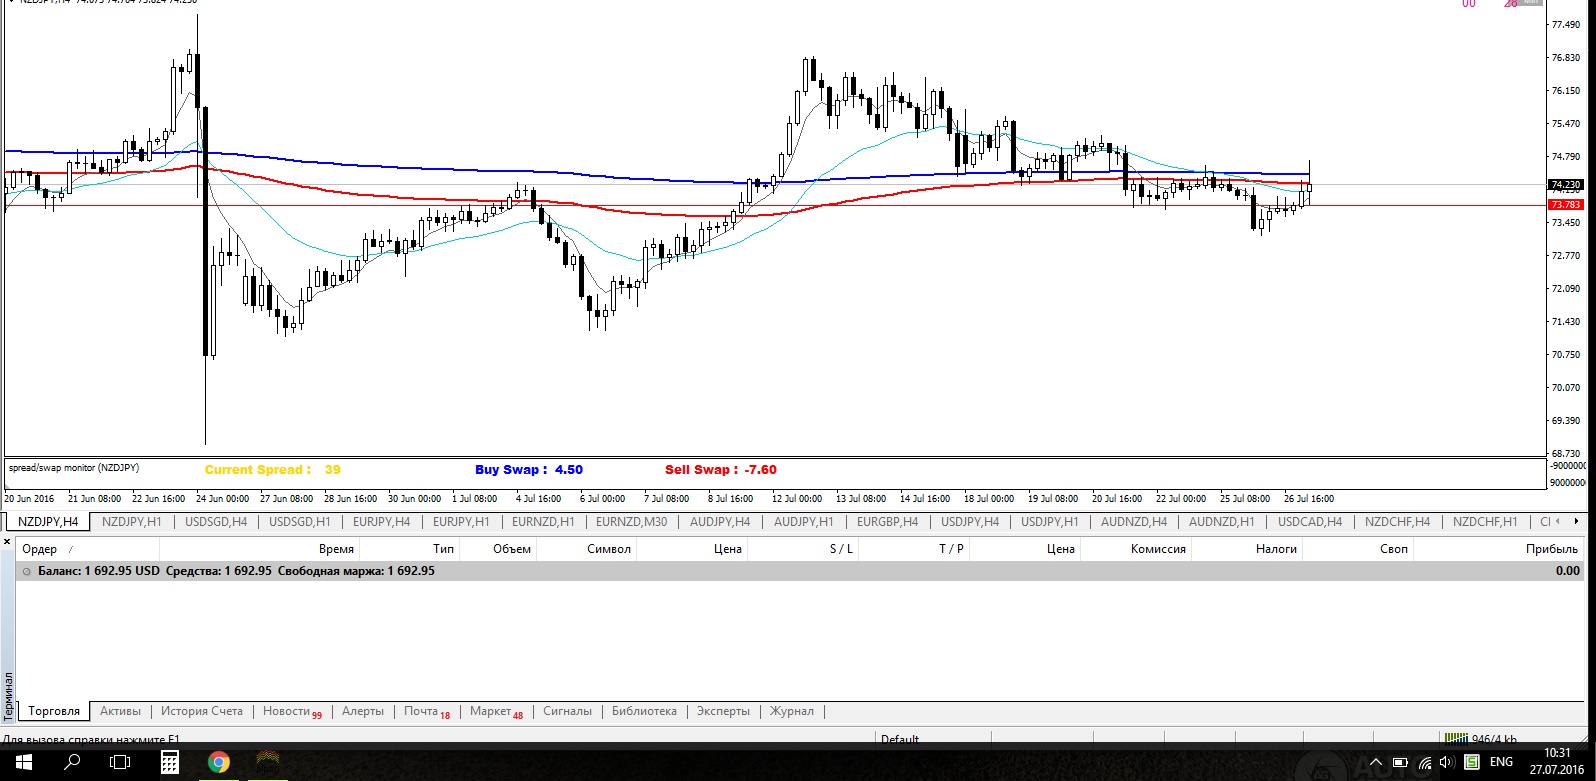Select the EURGBP,H4 chart tab
This screenshot has height=781, width=1596.
click(887, 522)
